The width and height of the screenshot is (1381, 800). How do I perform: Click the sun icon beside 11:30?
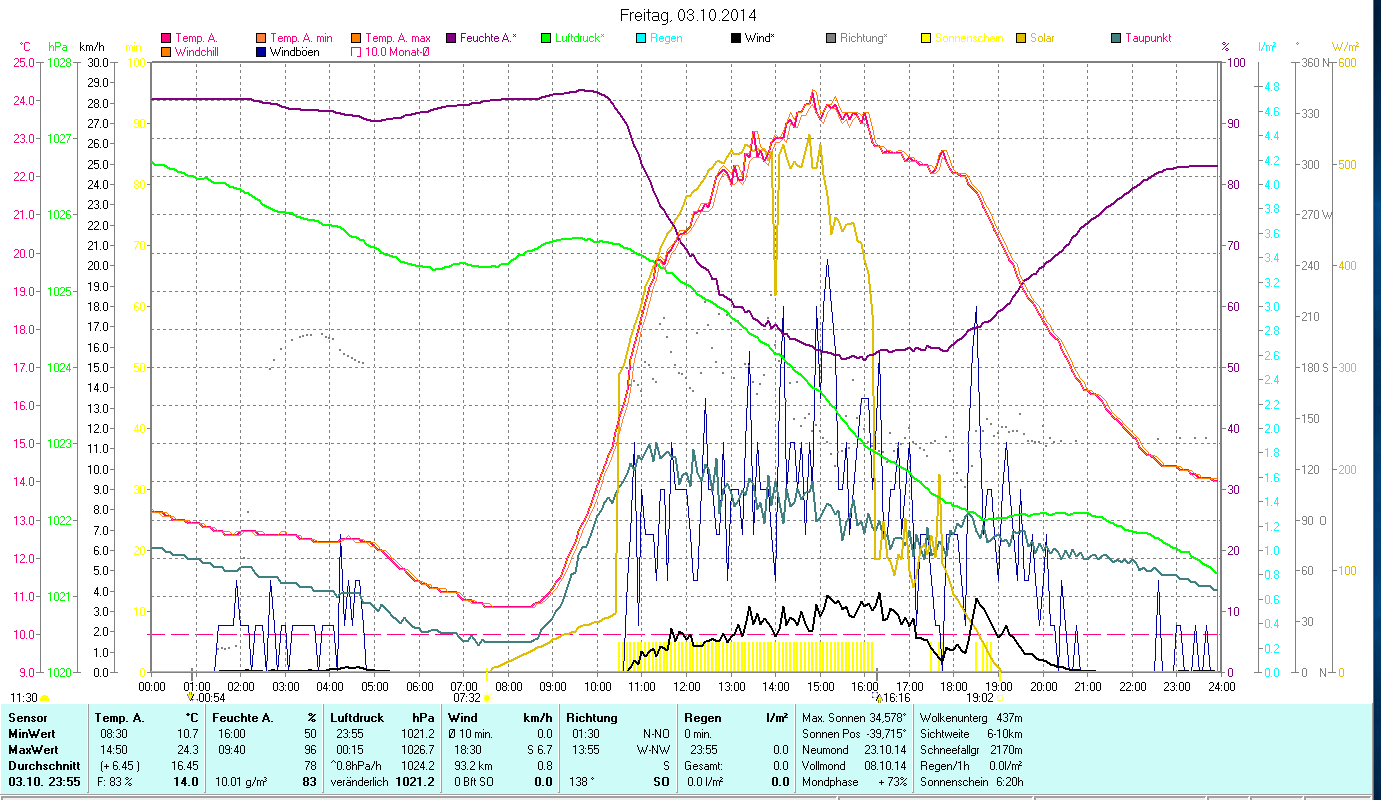pyautogui.click(x=44, y=698)
